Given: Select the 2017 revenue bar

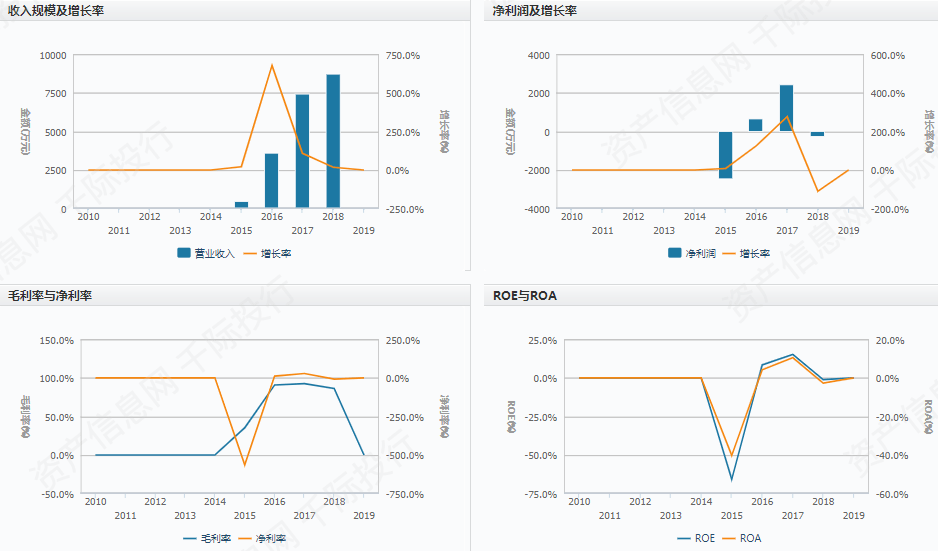Looking at the screenshot, I should 302,152.
